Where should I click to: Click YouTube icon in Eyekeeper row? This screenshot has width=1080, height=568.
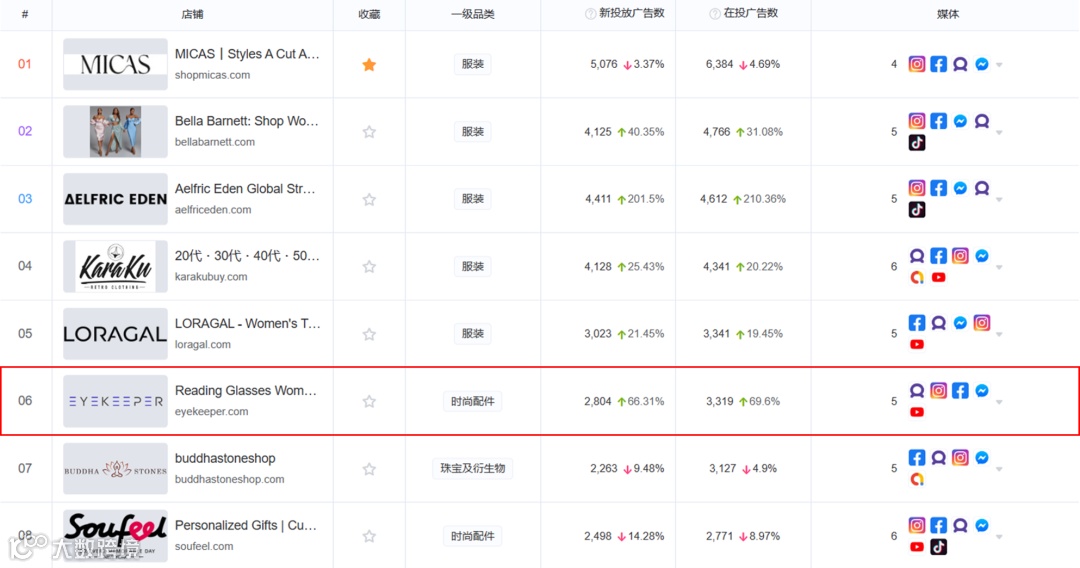917,412
